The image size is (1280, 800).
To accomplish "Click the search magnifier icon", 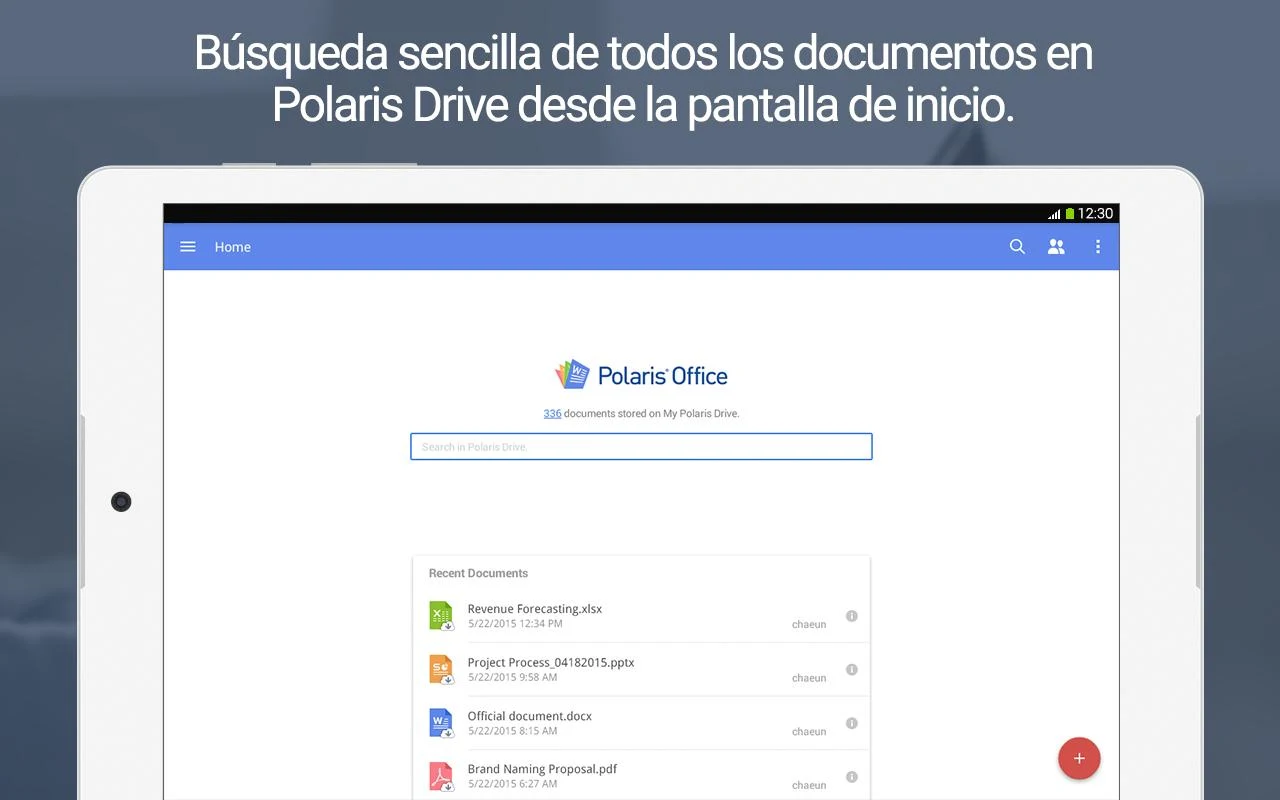I will (x=1017, y=247).
